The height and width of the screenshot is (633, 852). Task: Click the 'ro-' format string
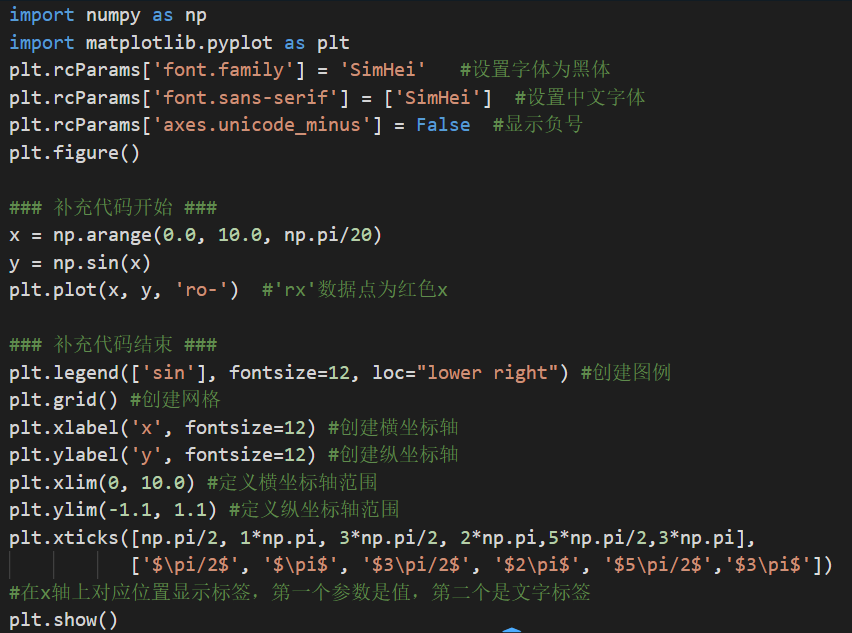click(x=207, y=290)
